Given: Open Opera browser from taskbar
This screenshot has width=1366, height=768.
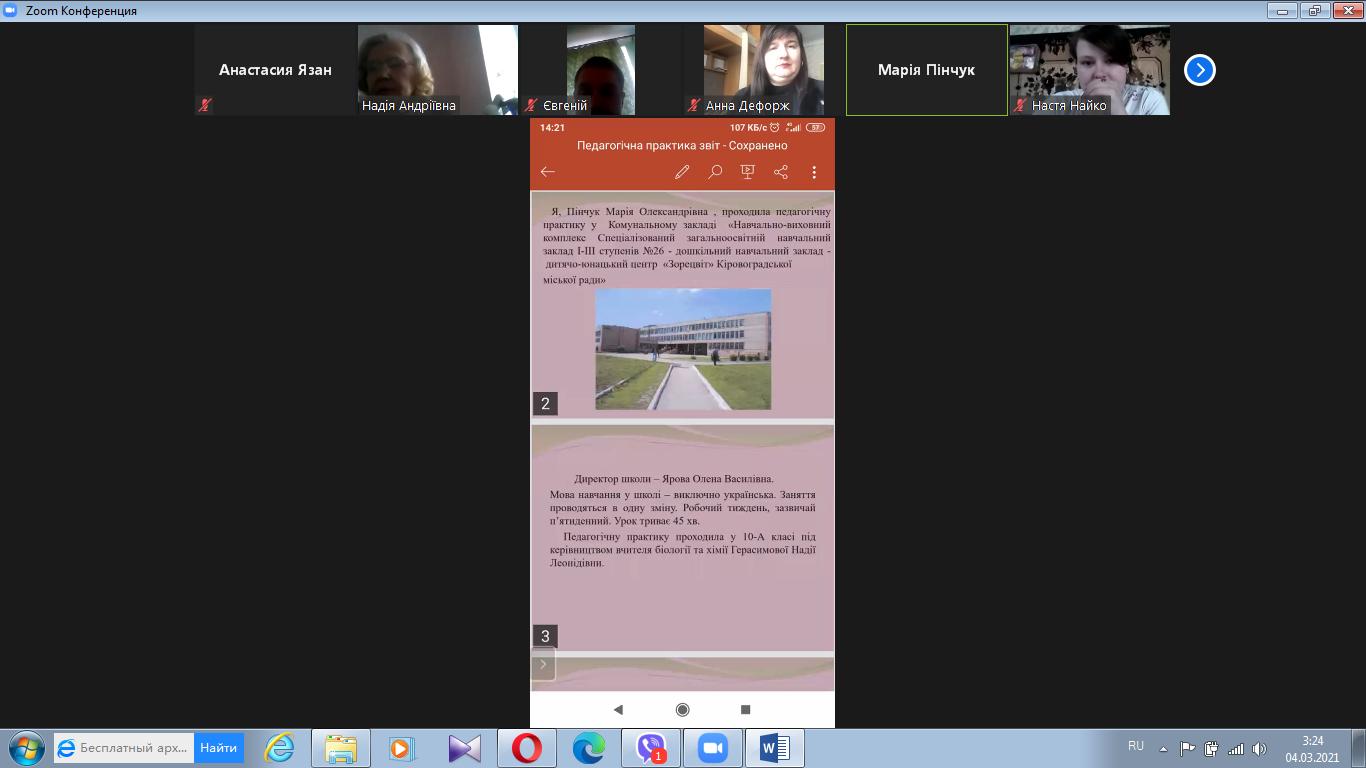Looking at the screenshot, I should click(x=527, y=748).
